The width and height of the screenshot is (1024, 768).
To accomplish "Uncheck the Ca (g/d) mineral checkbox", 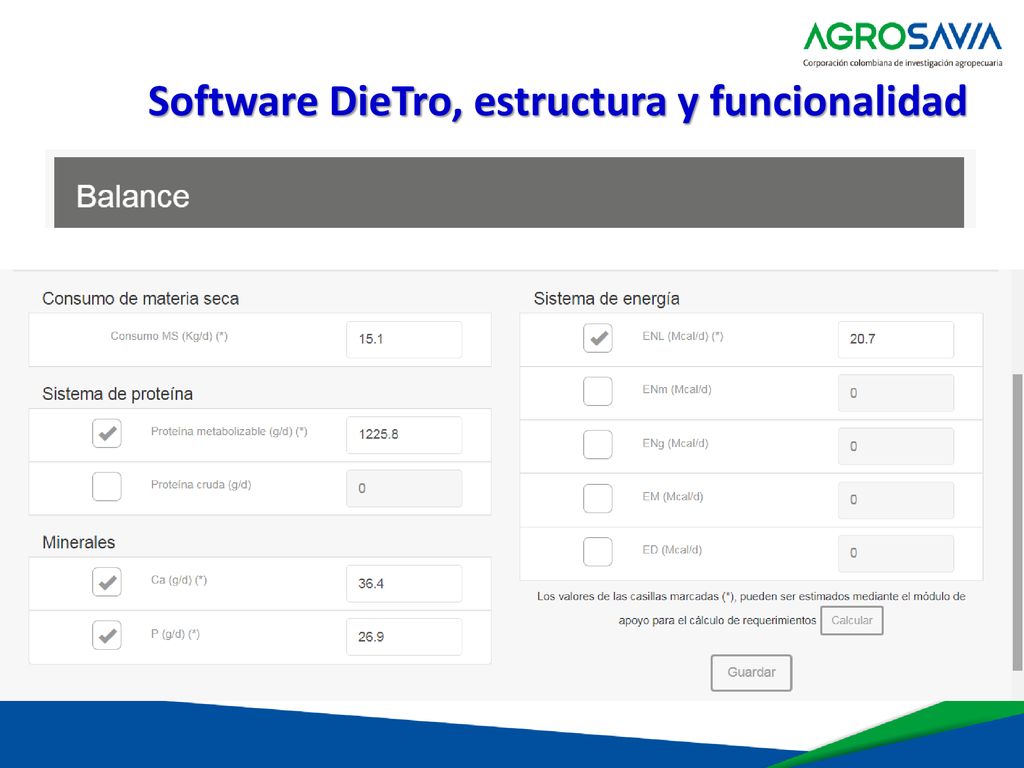I will coord(106,582).
